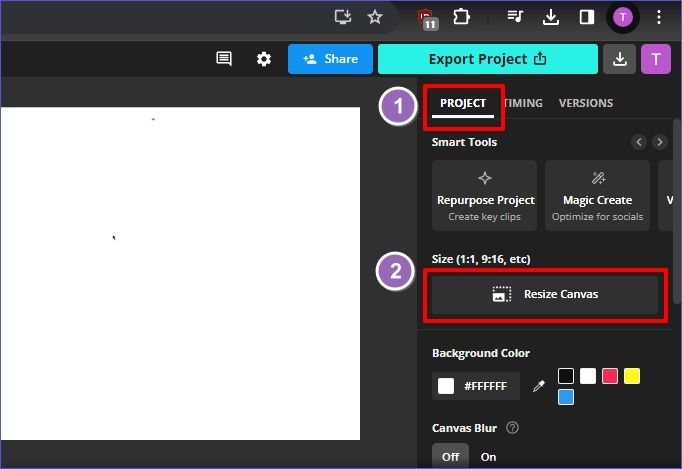This screenshot has width=682, height=469.
Task: Switch to the Versions tab
Action: click(x=585, y=103)
